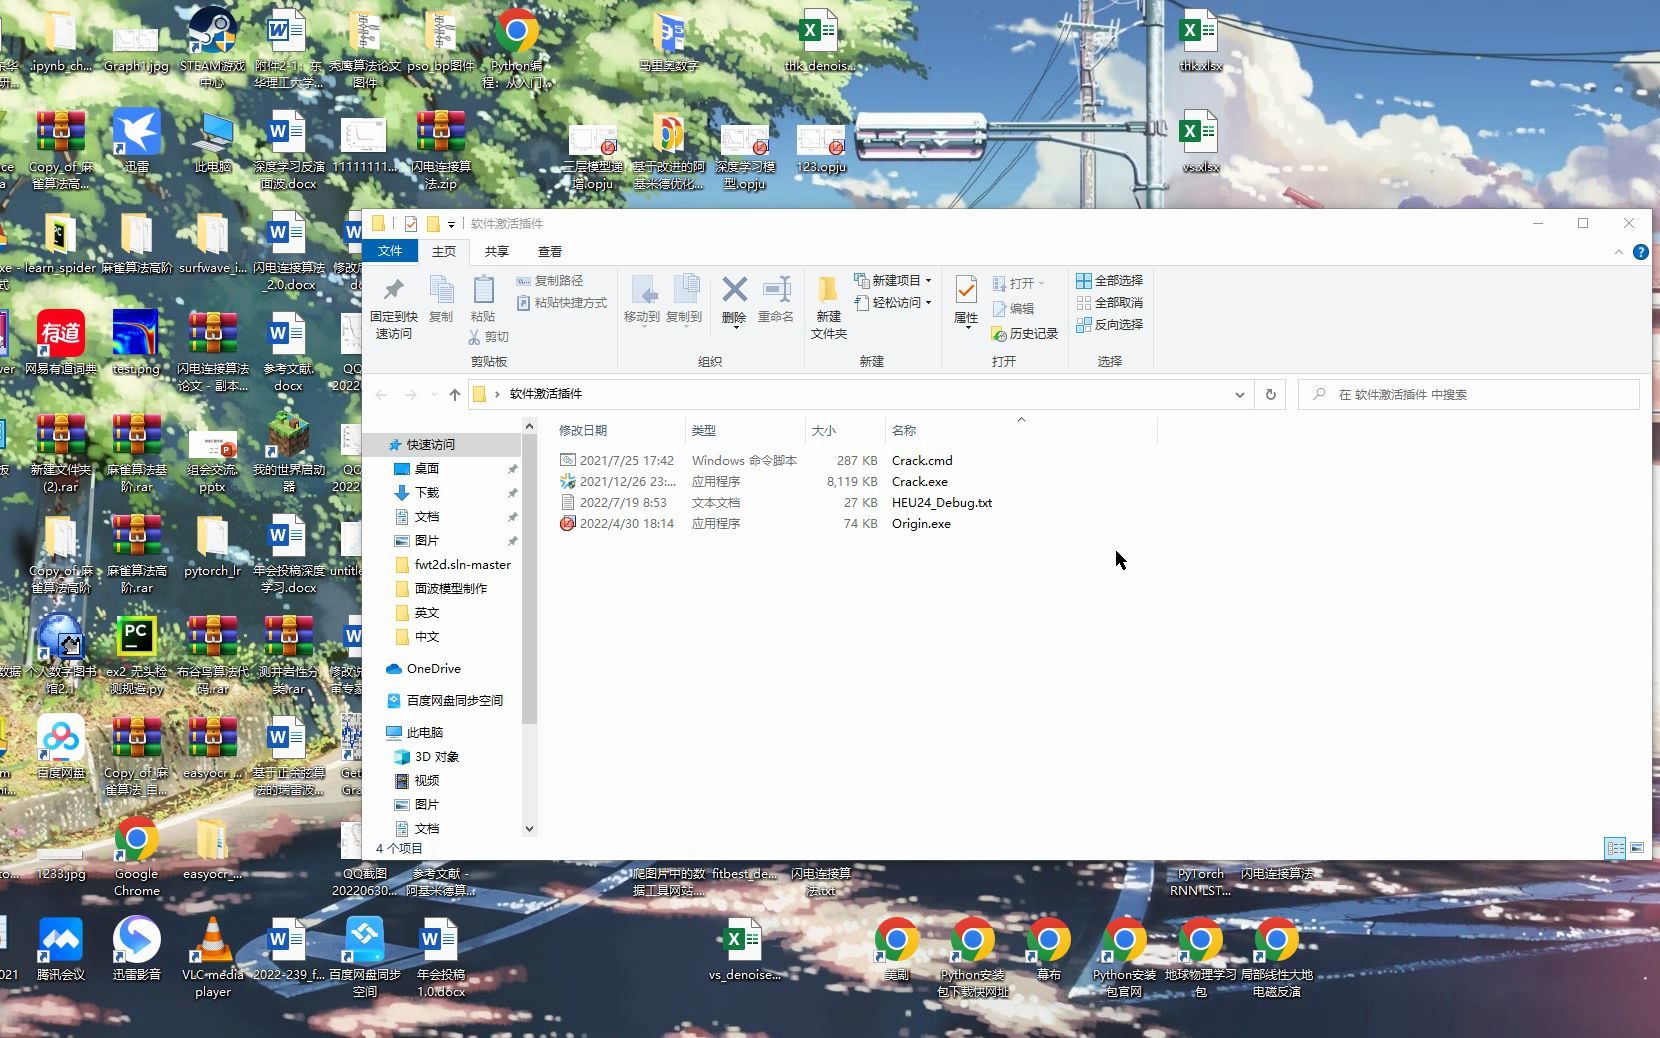Select 快速访问 in the navigation pane
The height and width of the screenshot is (1038, 1660).
430,445
